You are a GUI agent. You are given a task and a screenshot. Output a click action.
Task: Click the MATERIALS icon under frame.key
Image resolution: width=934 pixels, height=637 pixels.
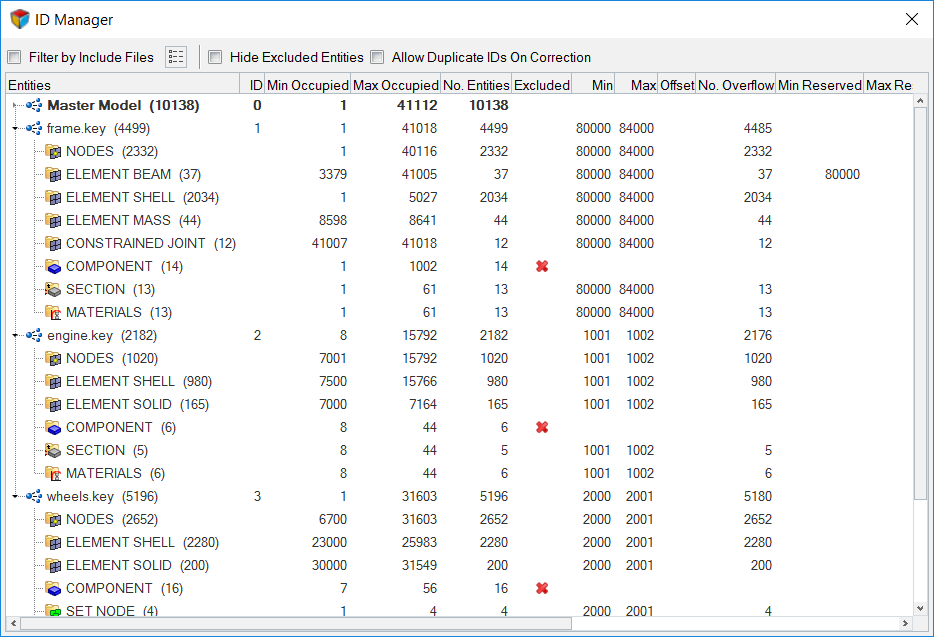53,312
